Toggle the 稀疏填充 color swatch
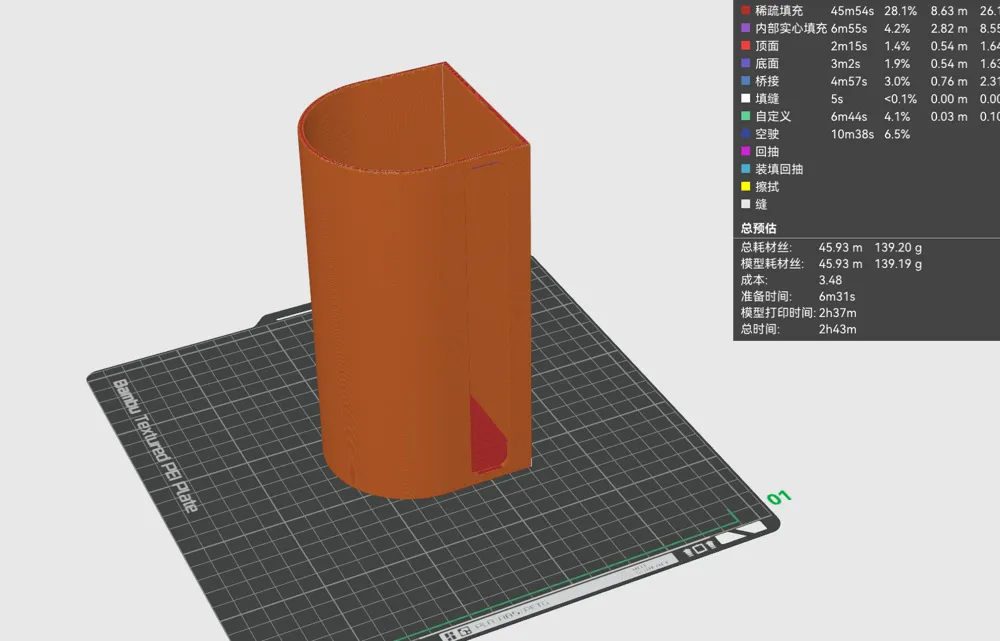 click(x=746, y=11)
